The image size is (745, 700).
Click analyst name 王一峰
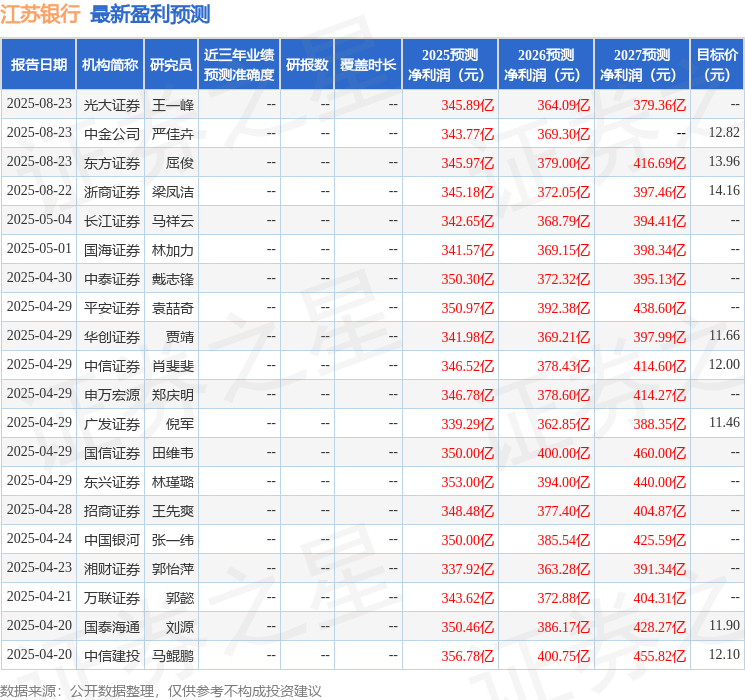tap(172, 105)
